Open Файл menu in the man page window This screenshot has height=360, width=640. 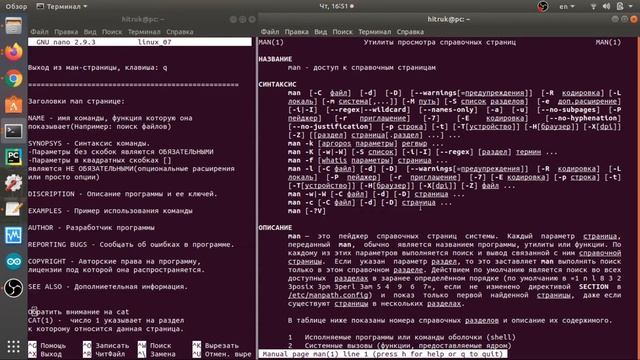(270, 31)
